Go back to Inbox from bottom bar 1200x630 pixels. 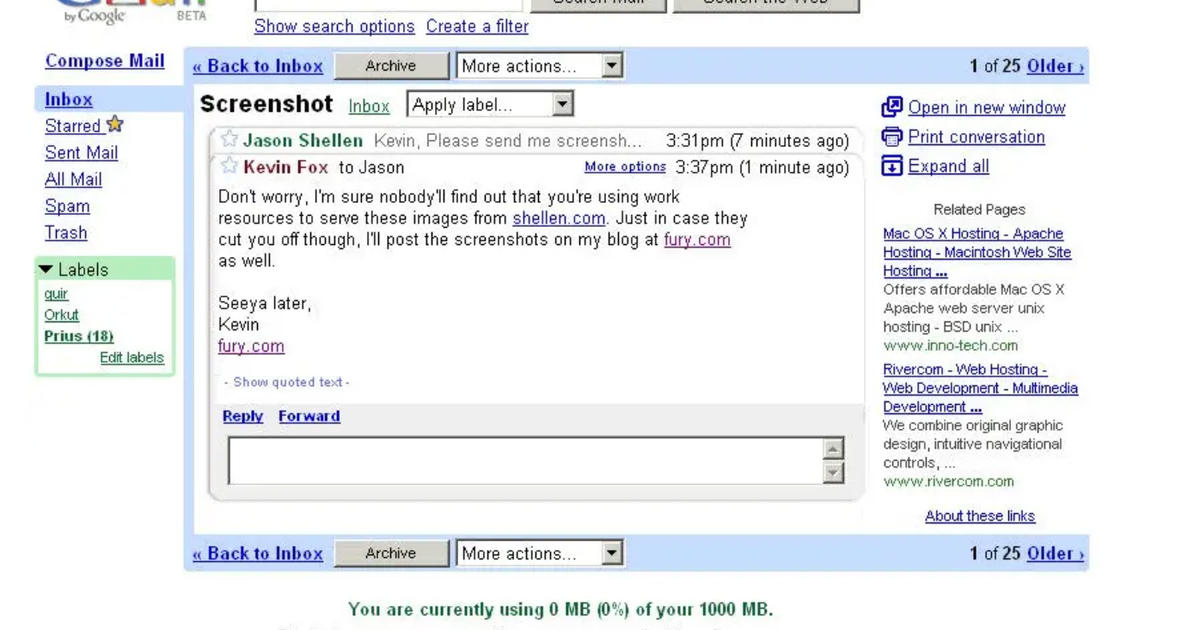pyautogui.click(x=258, y=553)
